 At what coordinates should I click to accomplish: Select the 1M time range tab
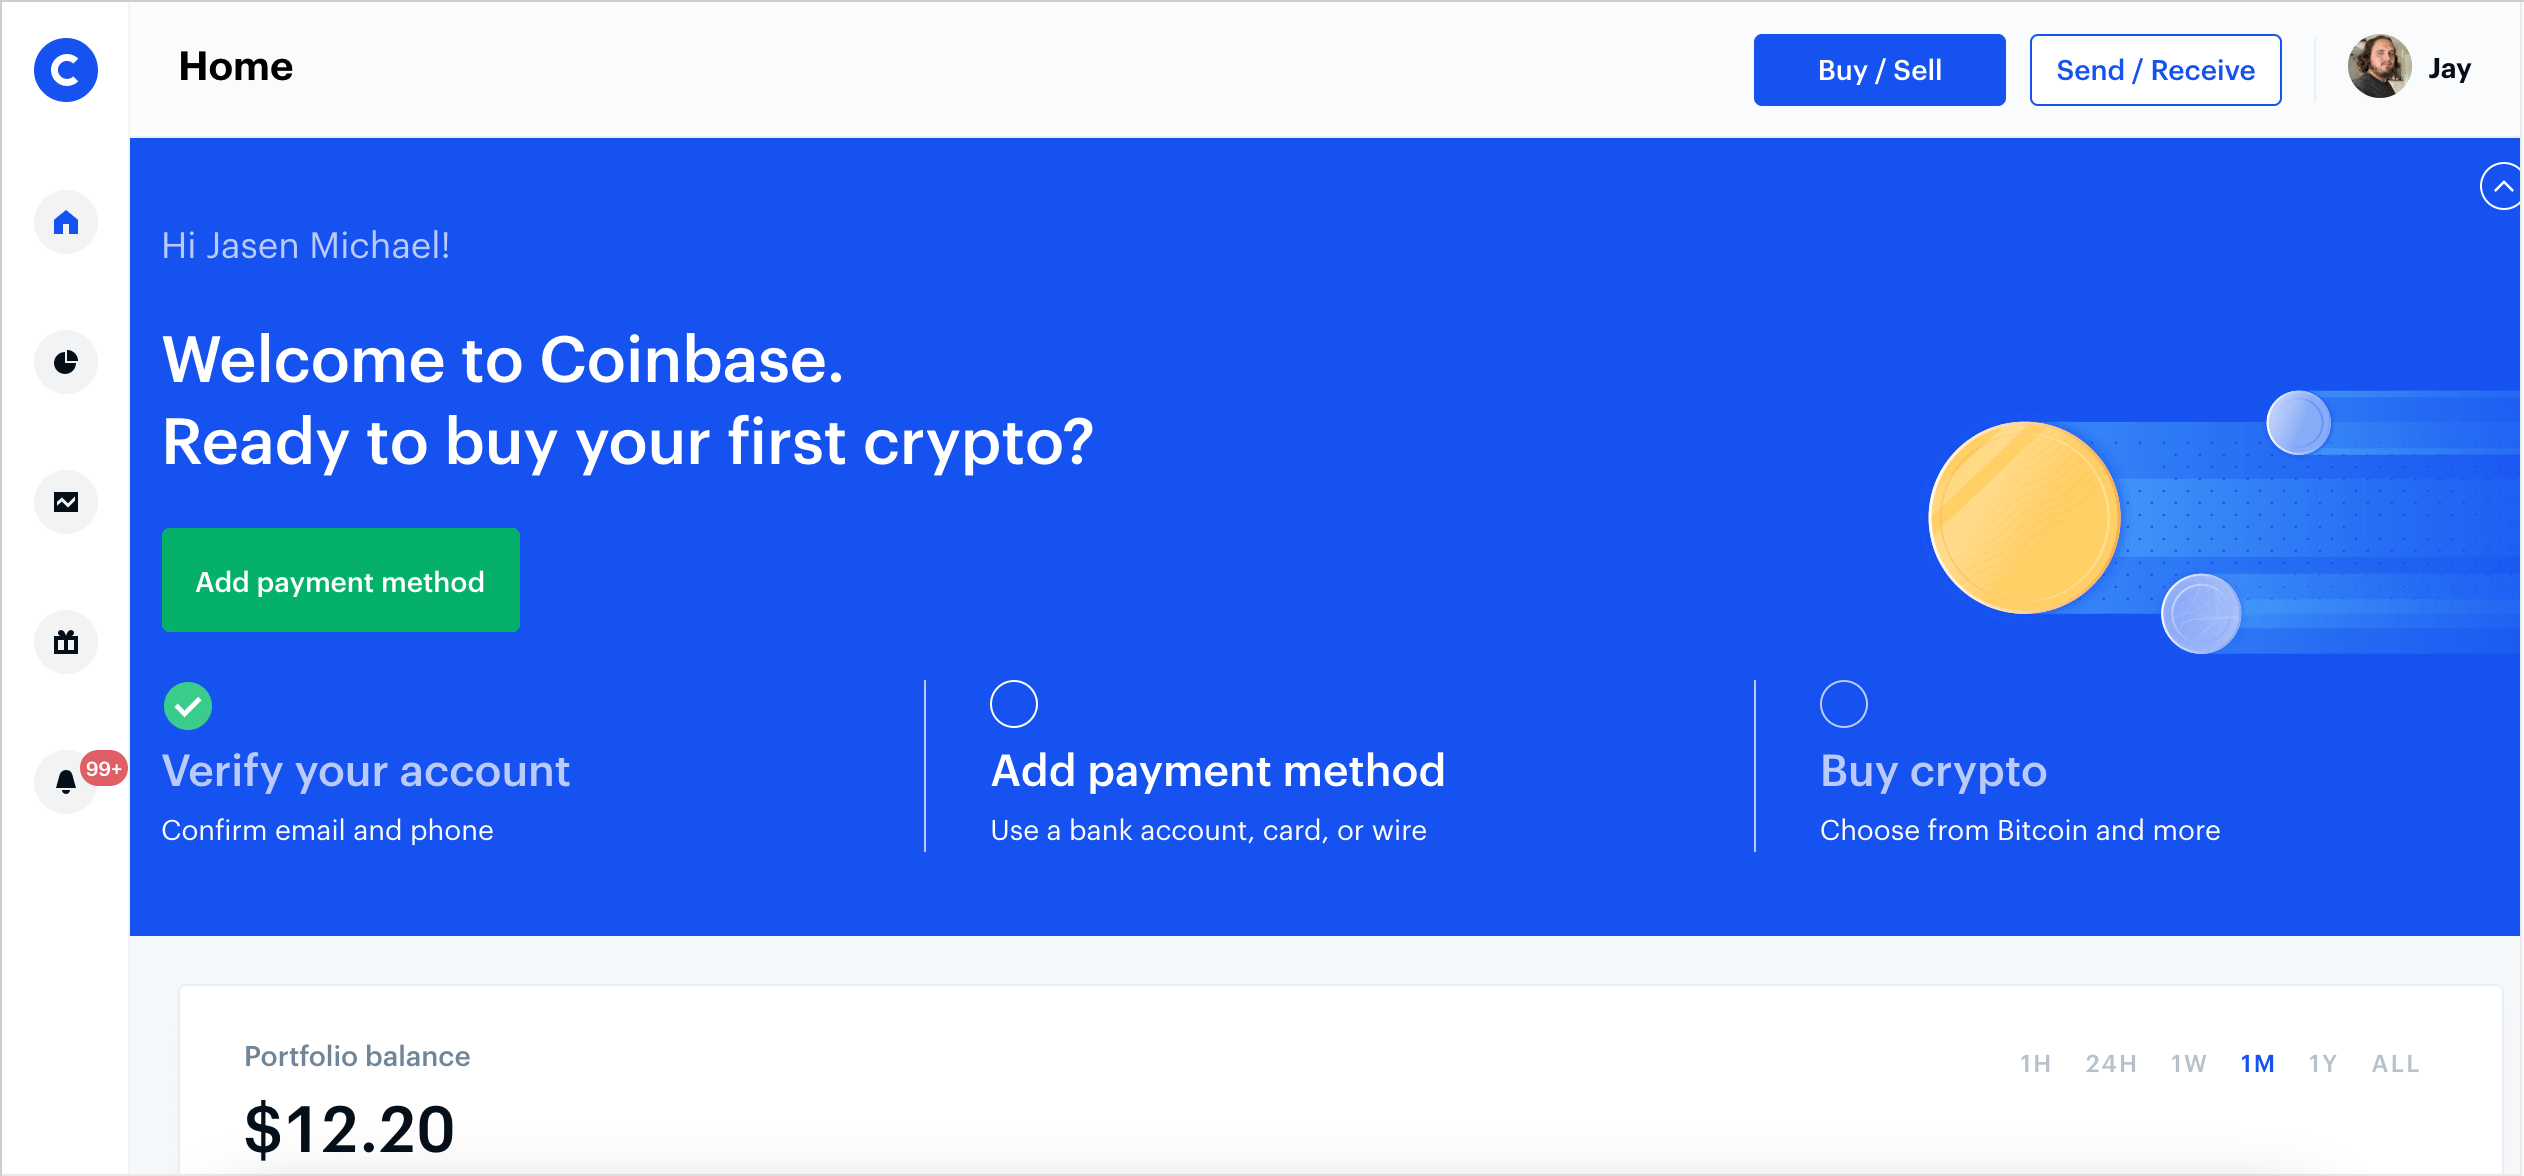pos(2257,1064)
